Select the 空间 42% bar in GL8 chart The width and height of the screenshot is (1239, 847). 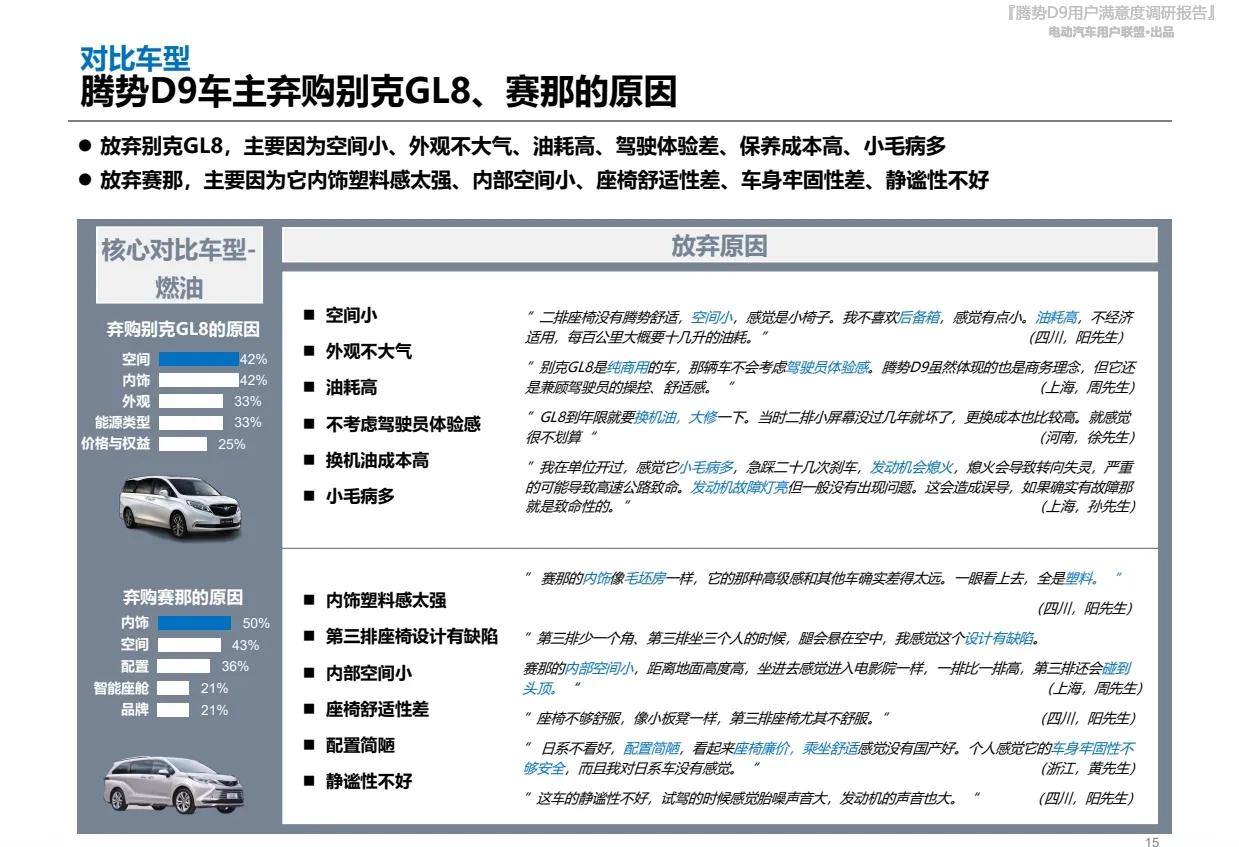198,359
